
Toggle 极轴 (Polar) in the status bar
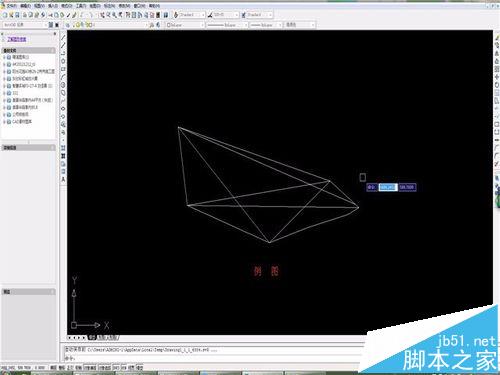tap(79, 368)
